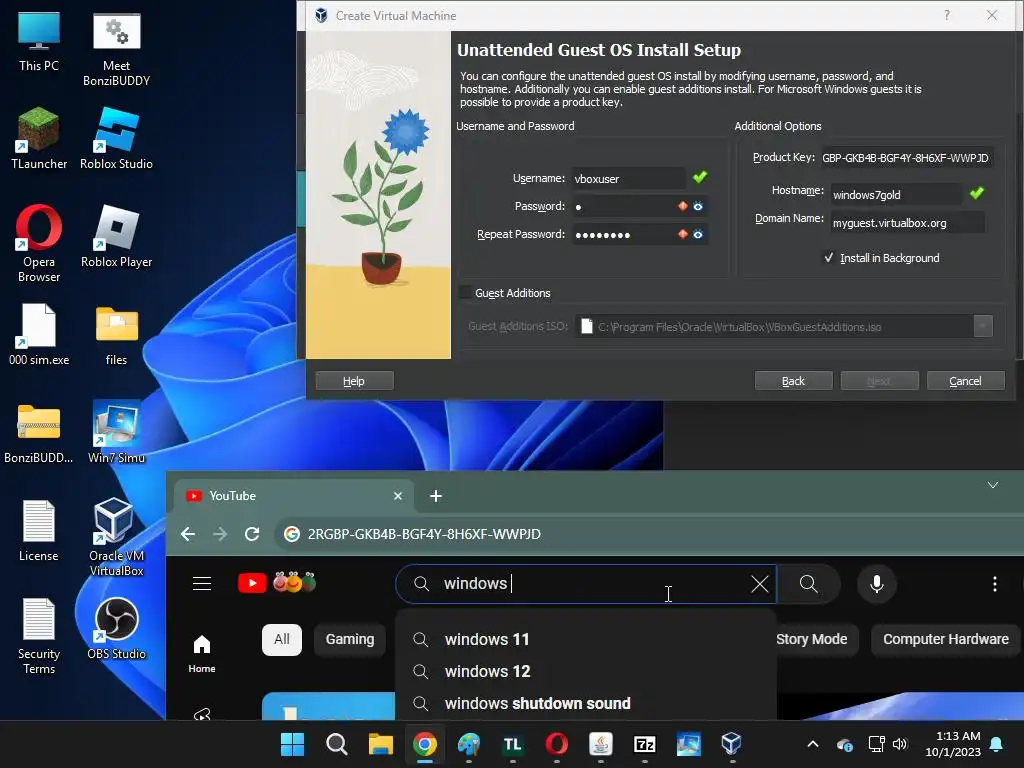Open TLauncher from taskbar
The image size is (1024, 768).
point(513,744)
